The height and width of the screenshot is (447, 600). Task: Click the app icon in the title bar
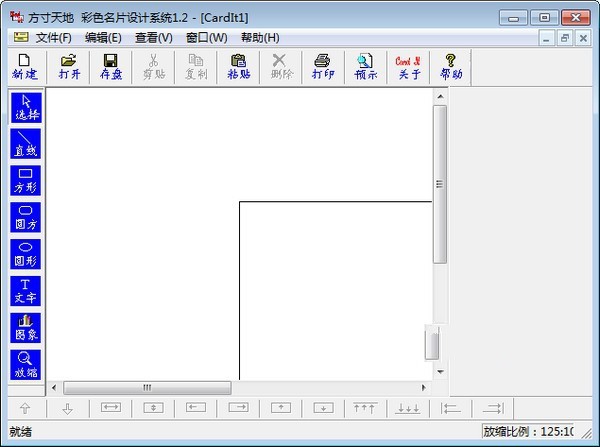pyautogui.click(x=16, y=17)
